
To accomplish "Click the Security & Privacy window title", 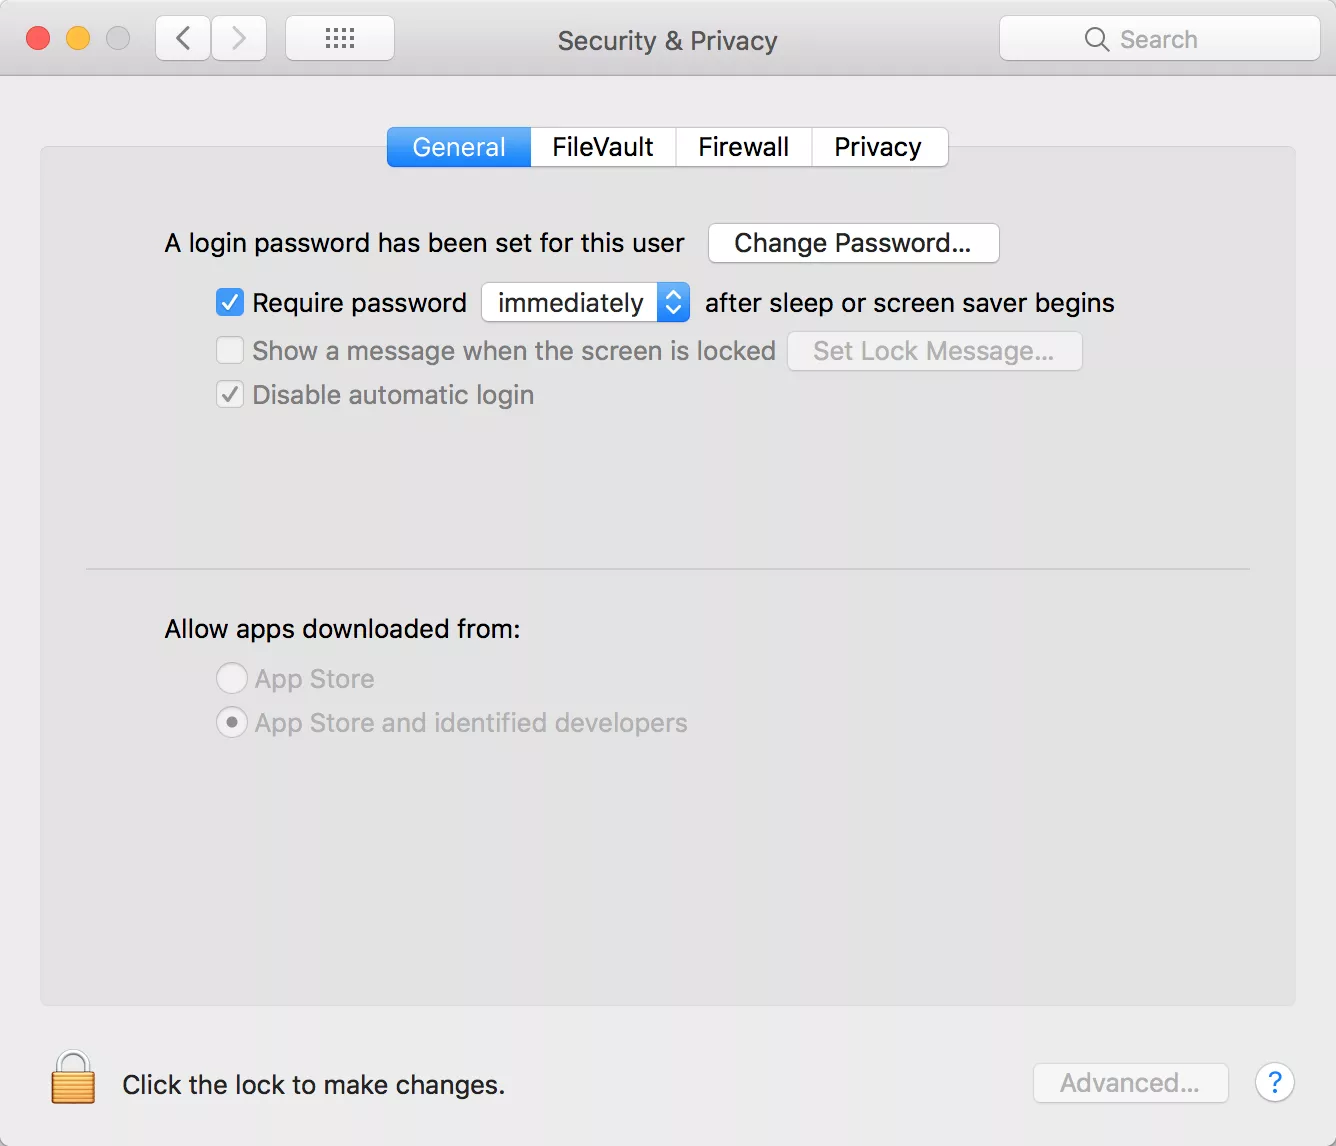I will coord(667,41).
